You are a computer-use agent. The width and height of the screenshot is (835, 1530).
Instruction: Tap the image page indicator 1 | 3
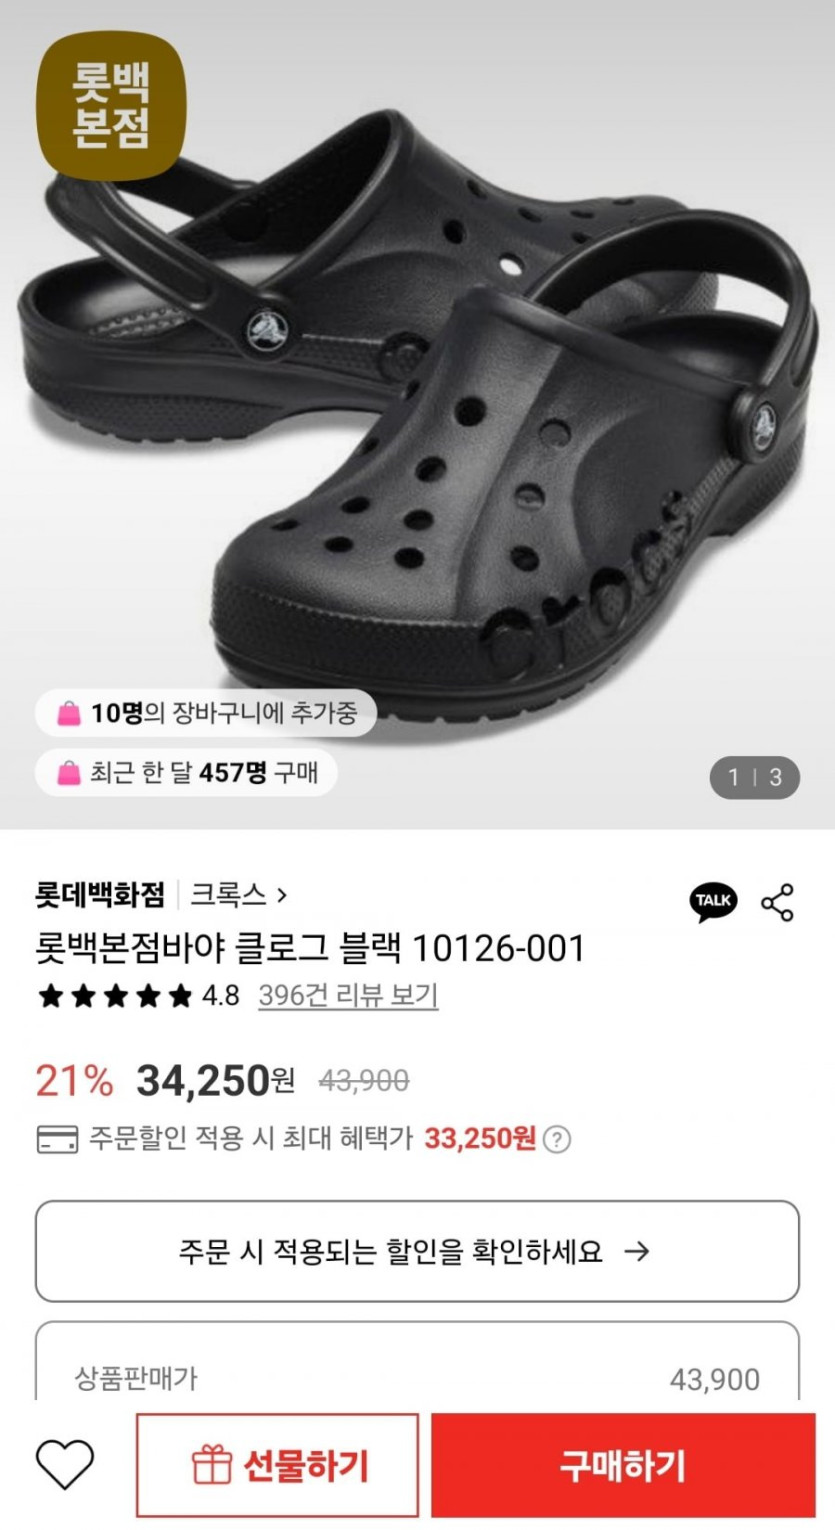click(755, 777)
